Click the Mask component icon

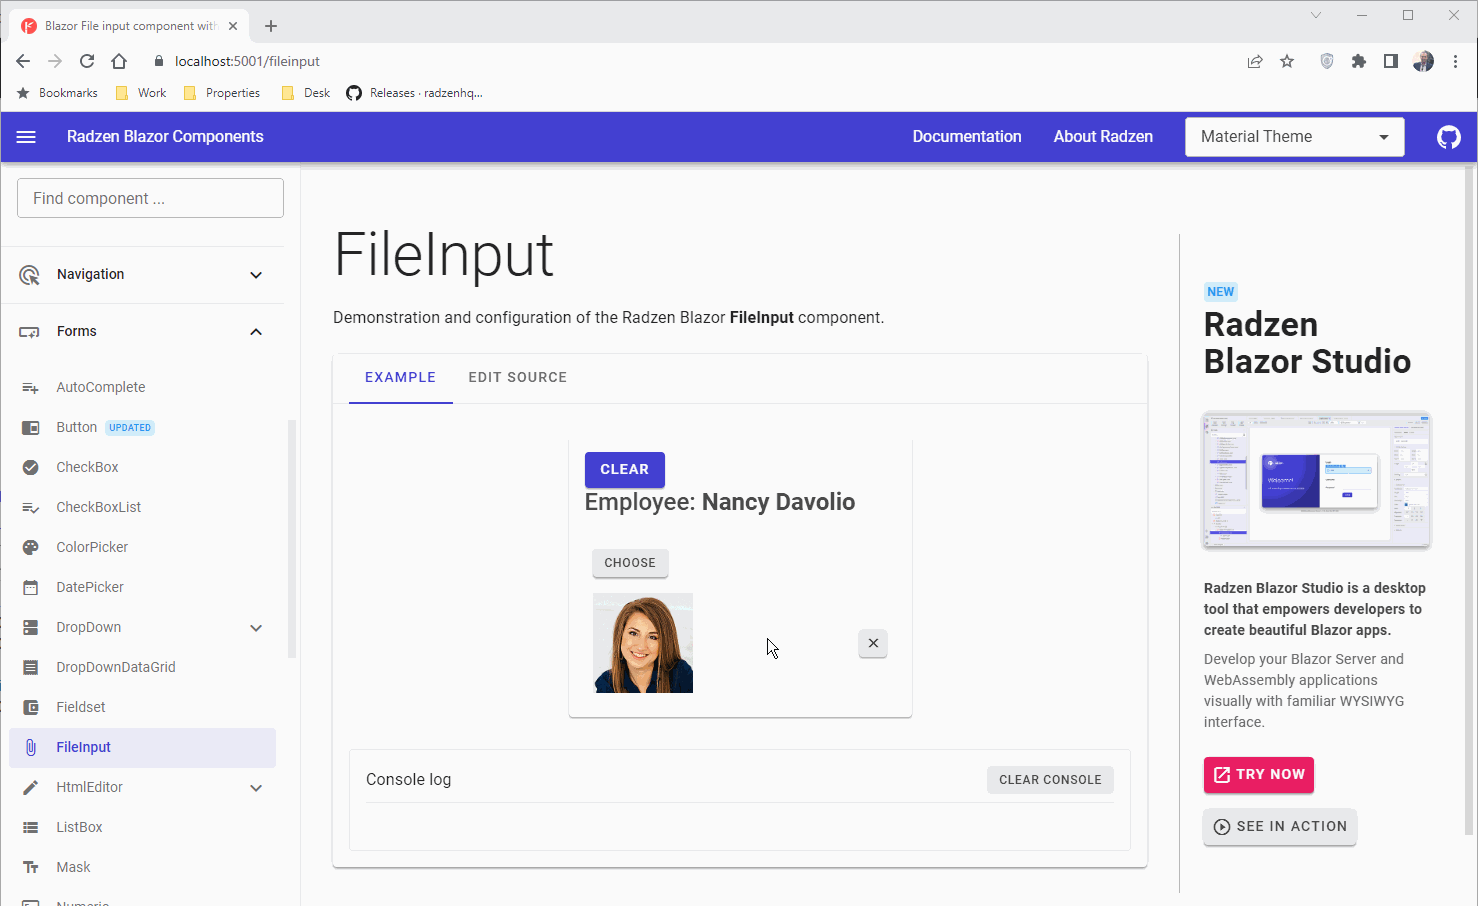(31, 867)
